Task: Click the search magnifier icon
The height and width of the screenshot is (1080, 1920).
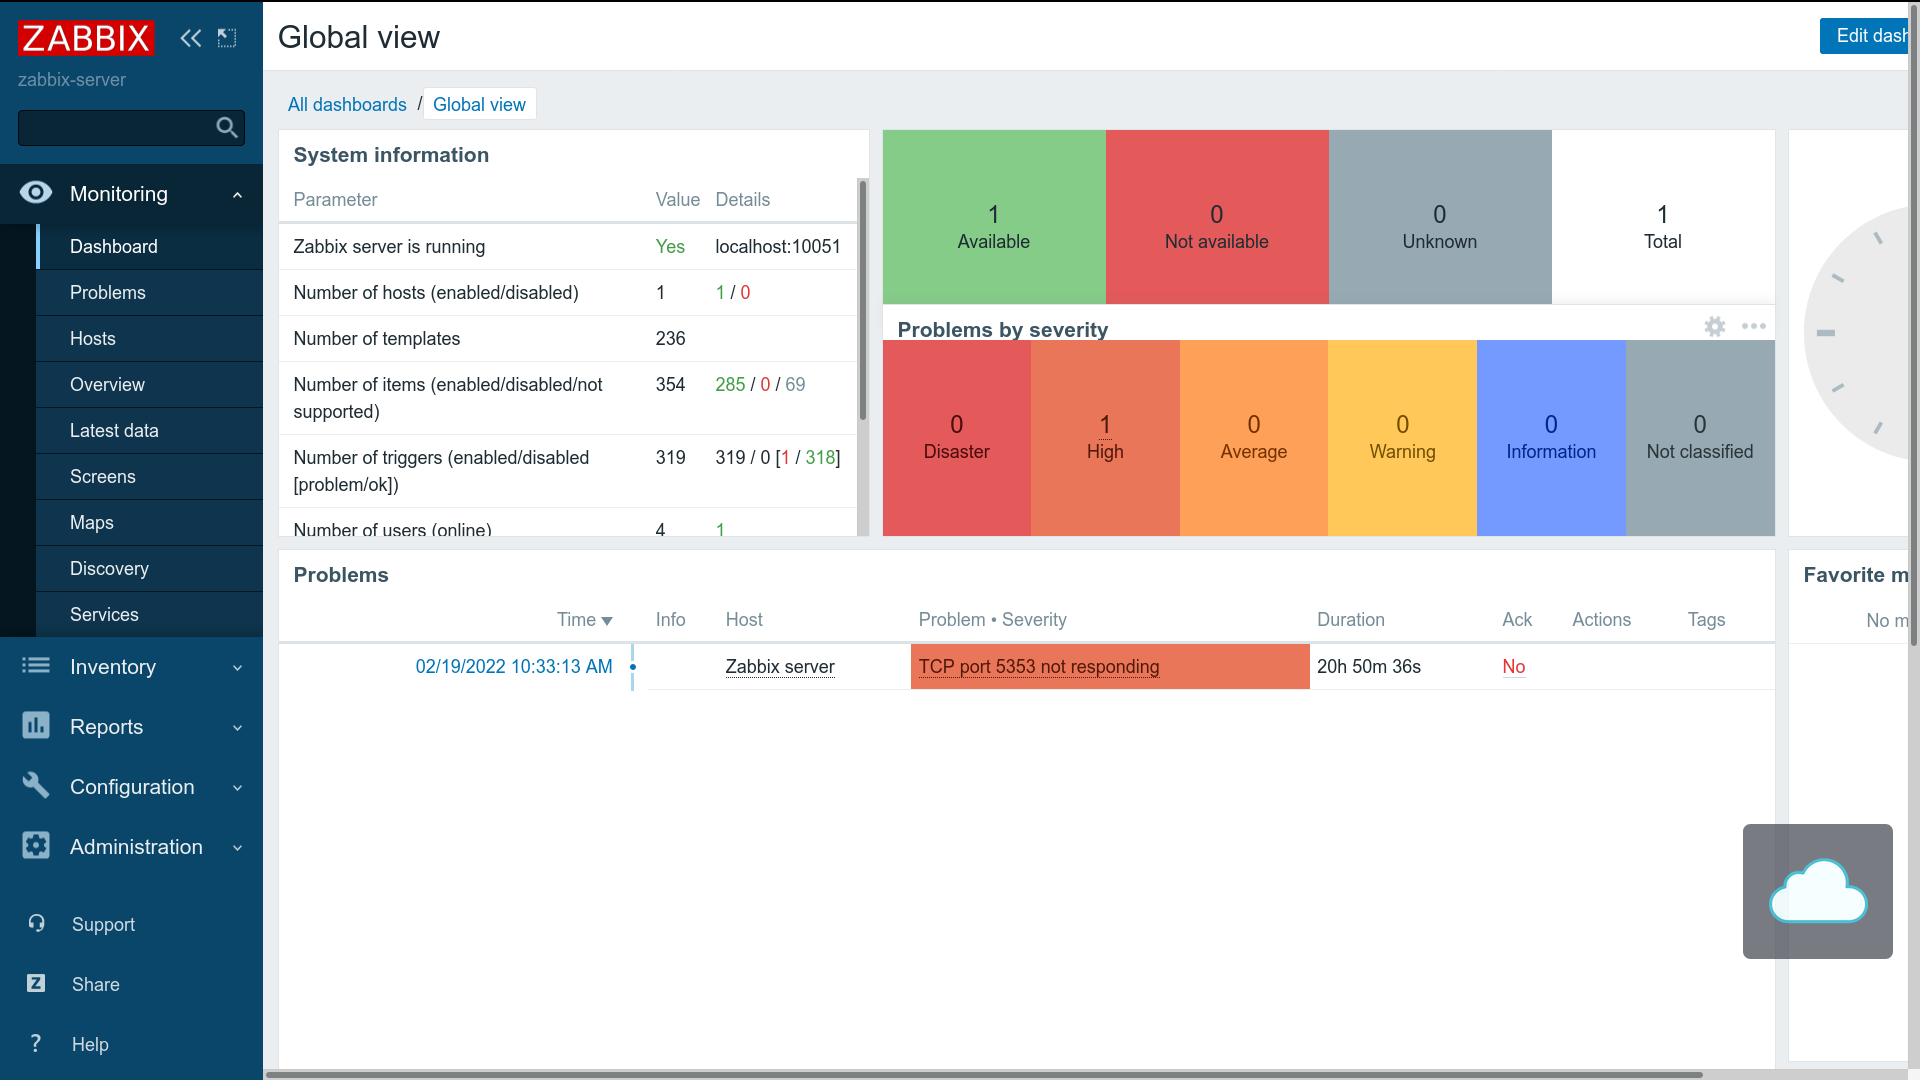Action: pyautogui.click(x=227, y=127)
